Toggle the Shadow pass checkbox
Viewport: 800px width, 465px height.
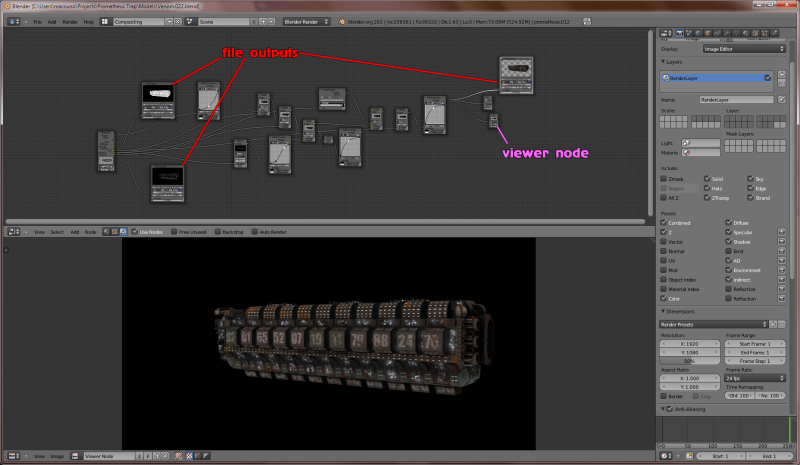coord(728,241)
